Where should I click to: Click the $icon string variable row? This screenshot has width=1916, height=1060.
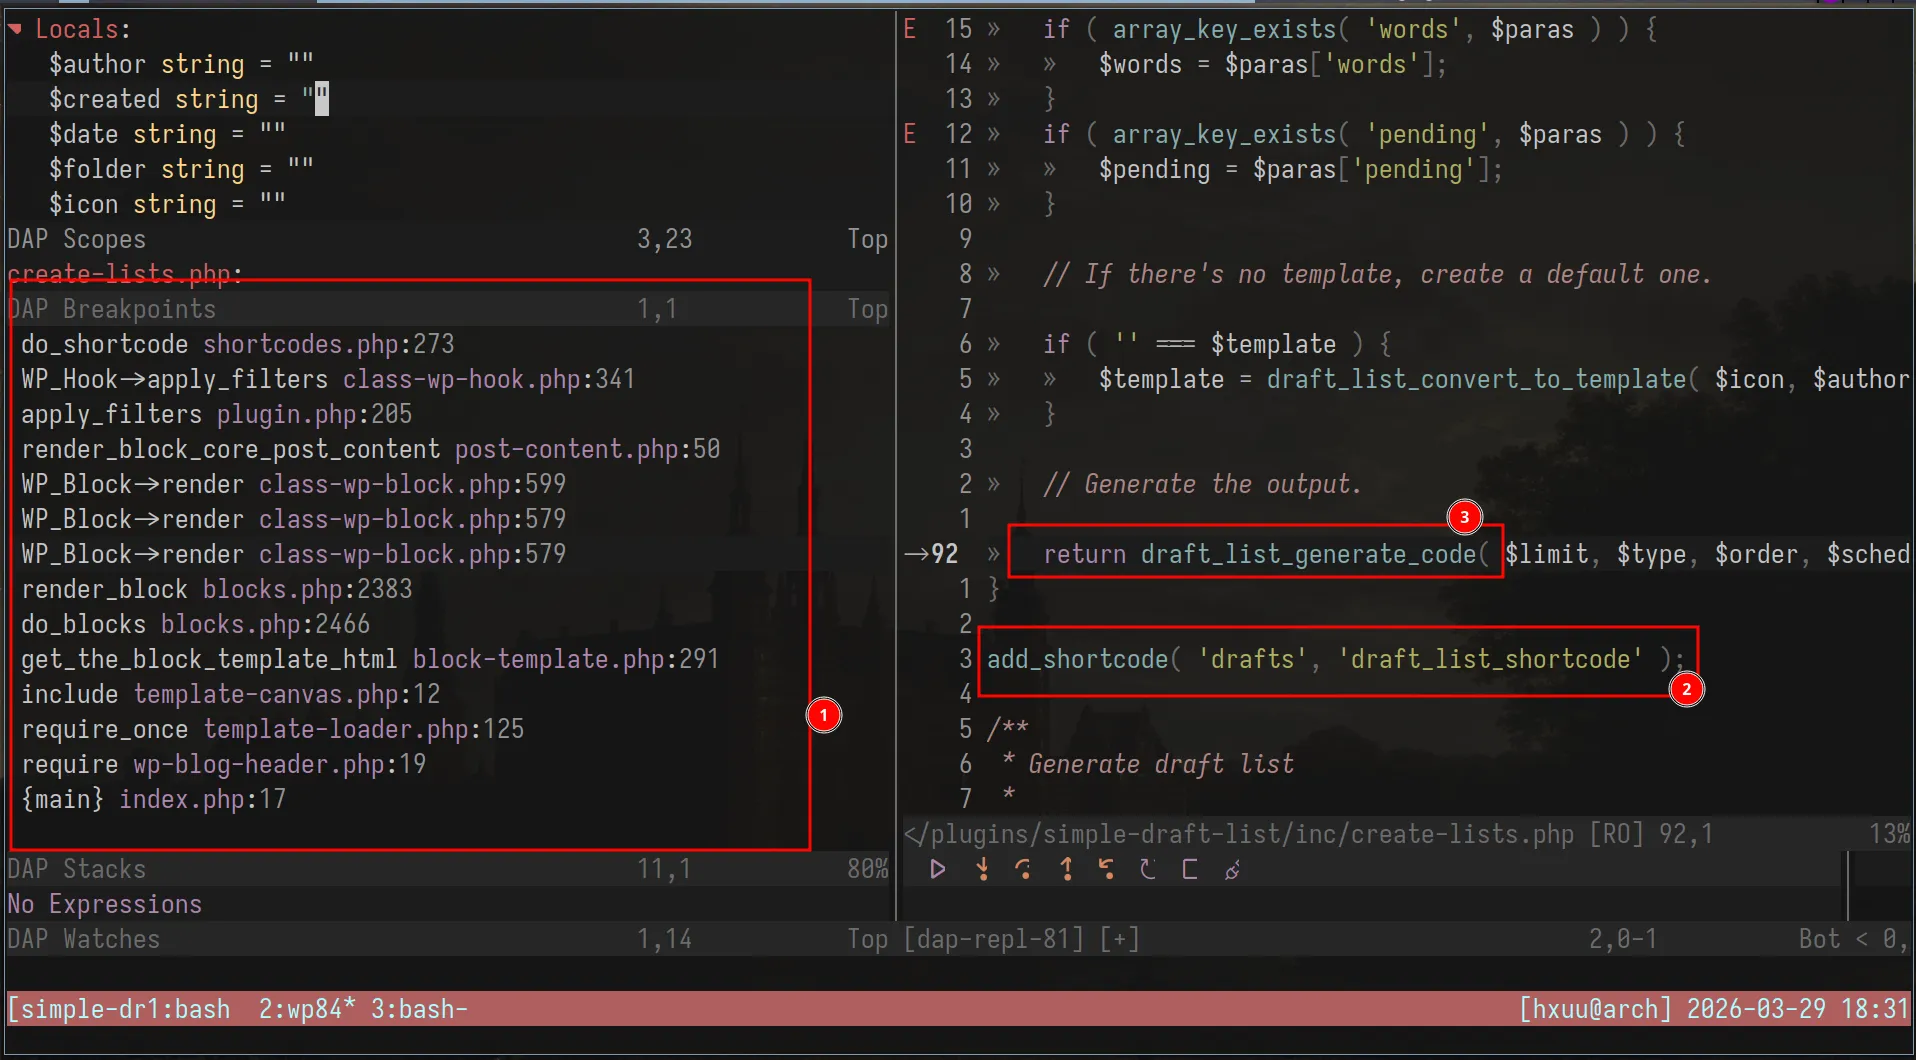point(168,204)
